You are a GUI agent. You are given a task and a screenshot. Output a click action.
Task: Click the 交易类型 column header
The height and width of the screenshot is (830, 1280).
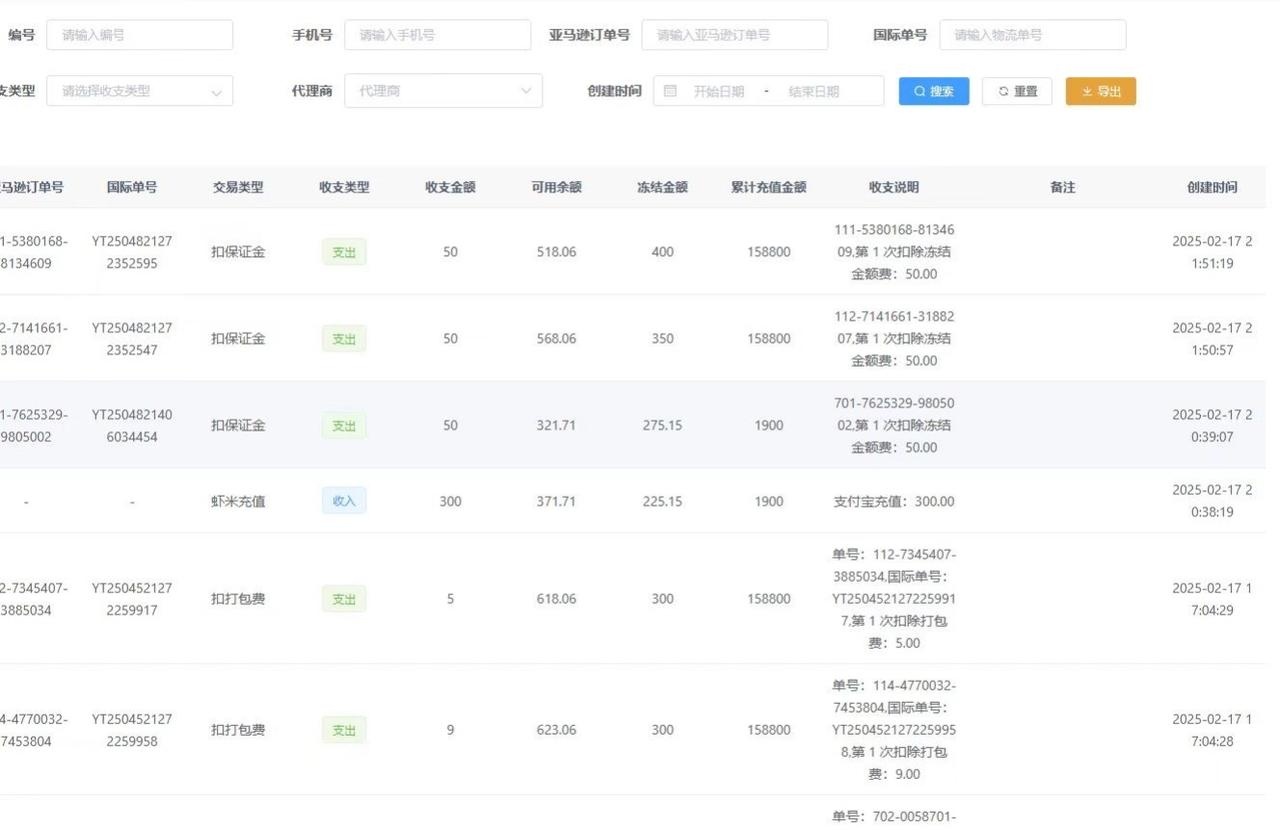238,187
